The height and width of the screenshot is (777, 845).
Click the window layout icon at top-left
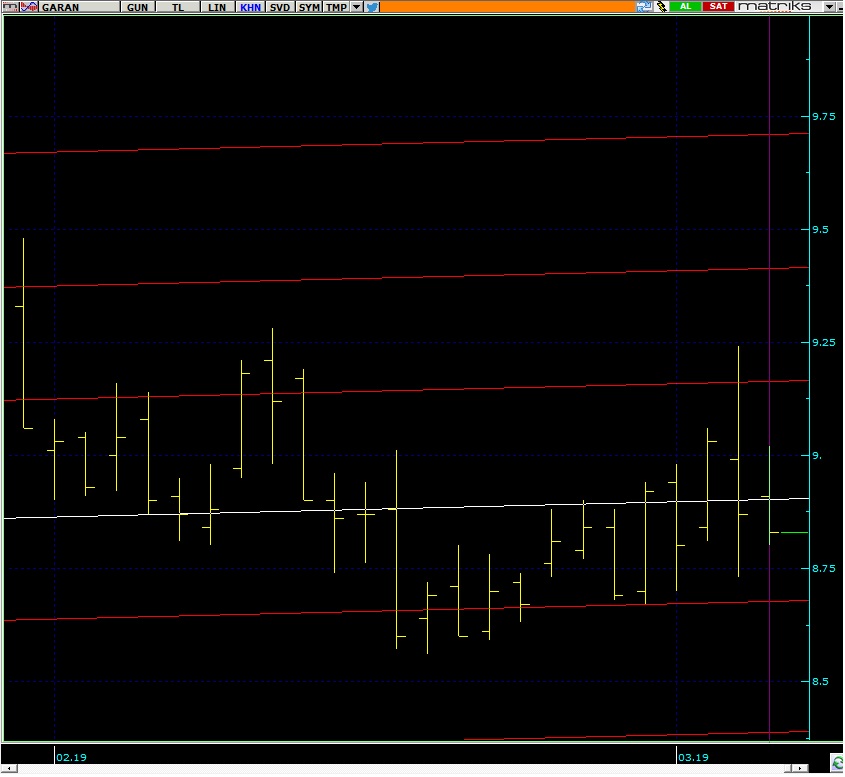pyautogui.click(x=9, y=7)
